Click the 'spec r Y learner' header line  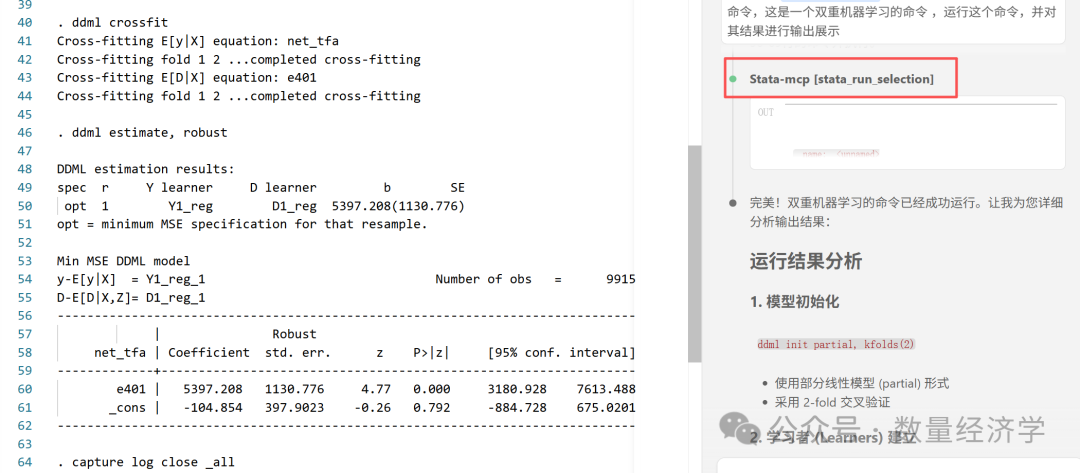tap(261, 187)
